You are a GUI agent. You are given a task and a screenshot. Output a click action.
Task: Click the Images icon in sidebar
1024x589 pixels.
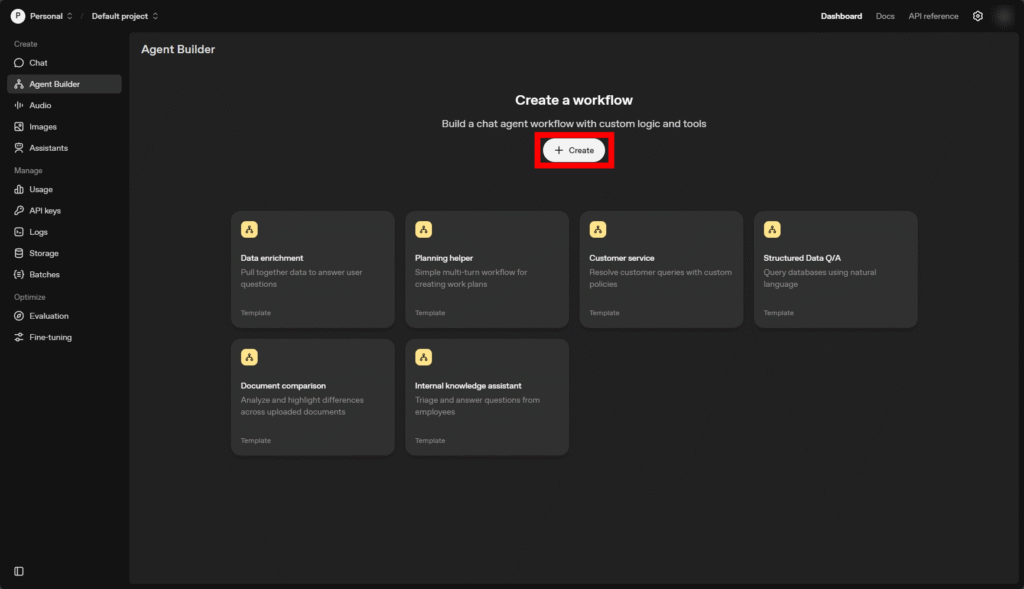(x=19, y=127)
